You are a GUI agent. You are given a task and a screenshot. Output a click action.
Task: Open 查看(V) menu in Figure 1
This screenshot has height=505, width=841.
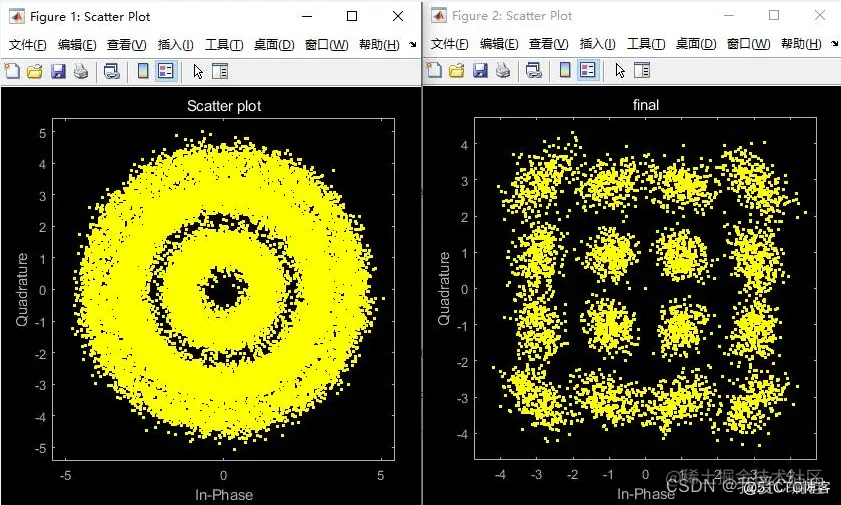pos(126,44)
